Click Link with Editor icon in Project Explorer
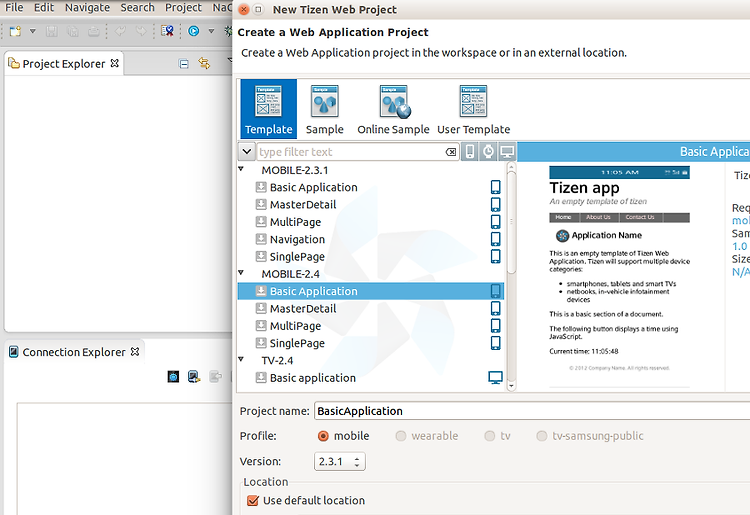Image resolution: width=750 pixels, height=515 pixels. (x=204, y=63)
